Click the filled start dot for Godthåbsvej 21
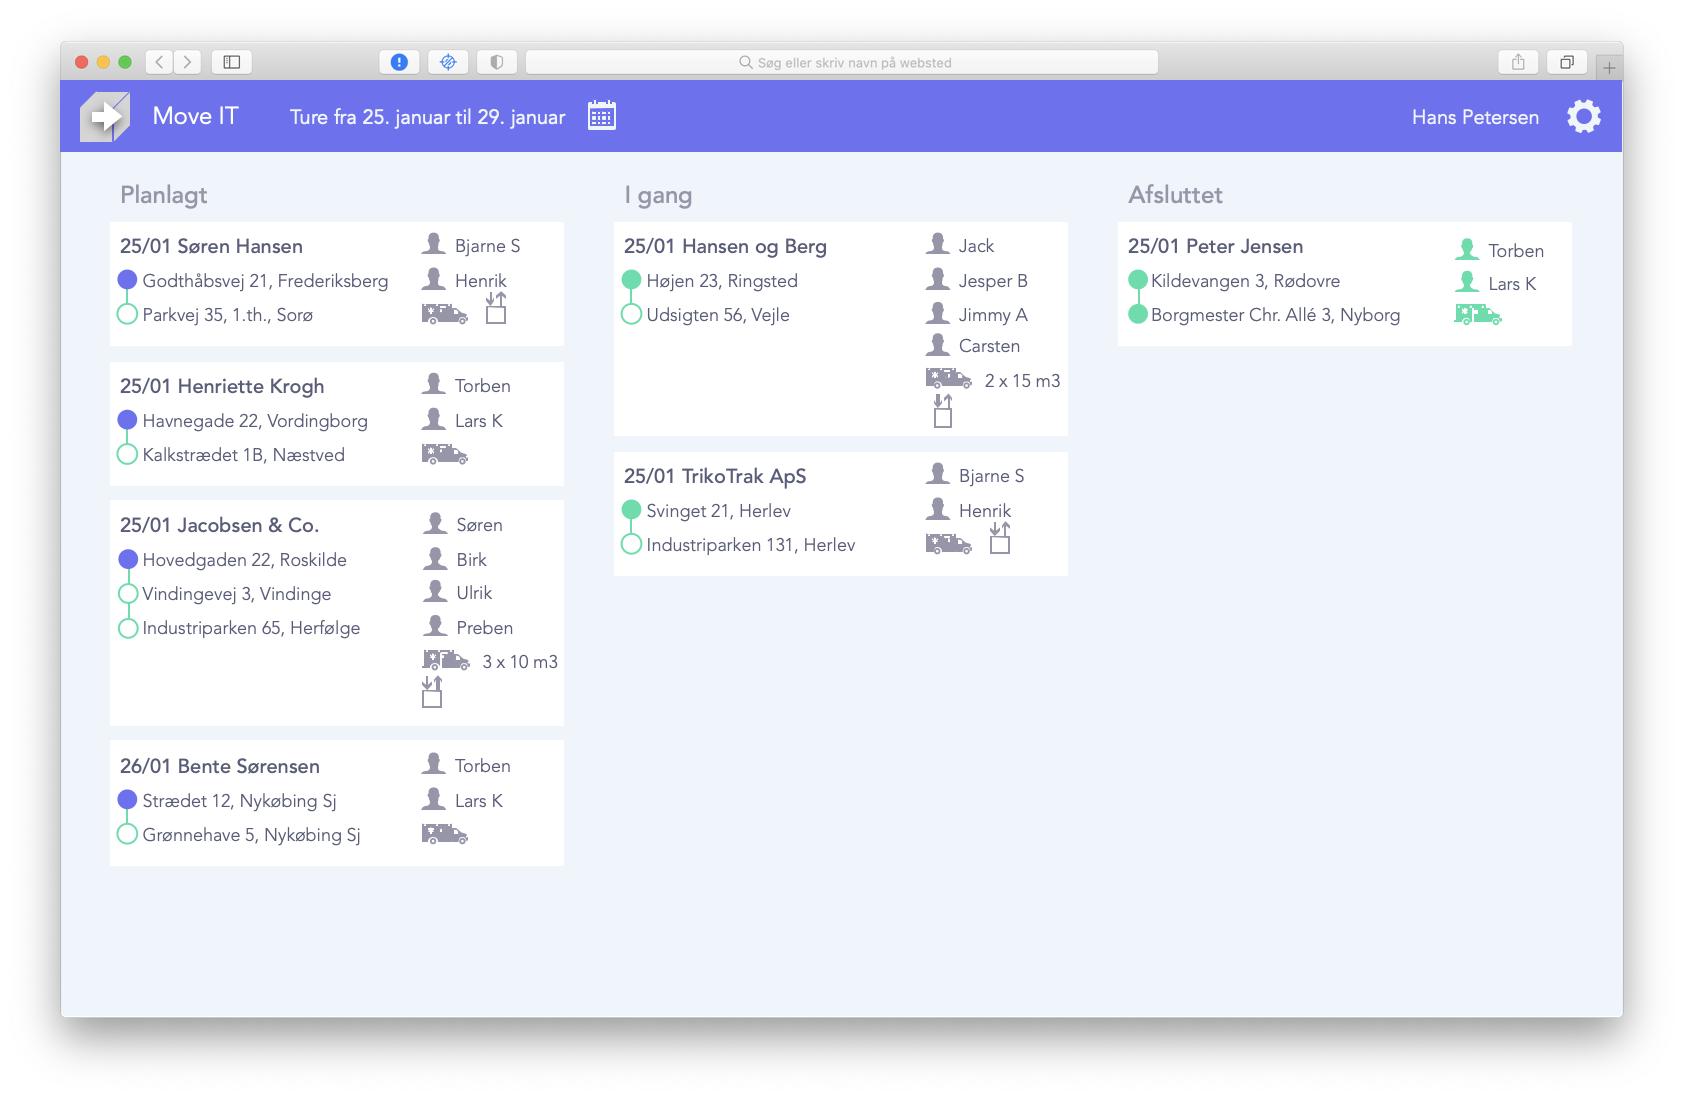The width and height of the screenshot is (1684, 1098). [x=127, y=280]
